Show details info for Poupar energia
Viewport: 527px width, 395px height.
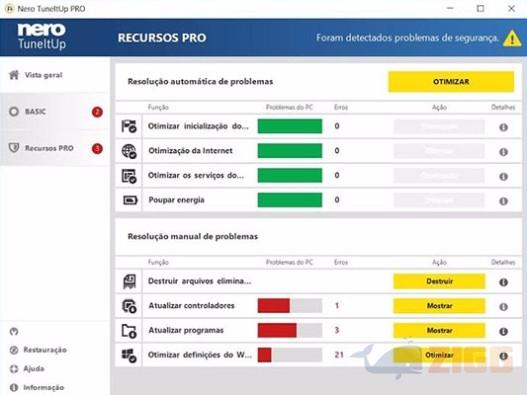tap(503, 201)
